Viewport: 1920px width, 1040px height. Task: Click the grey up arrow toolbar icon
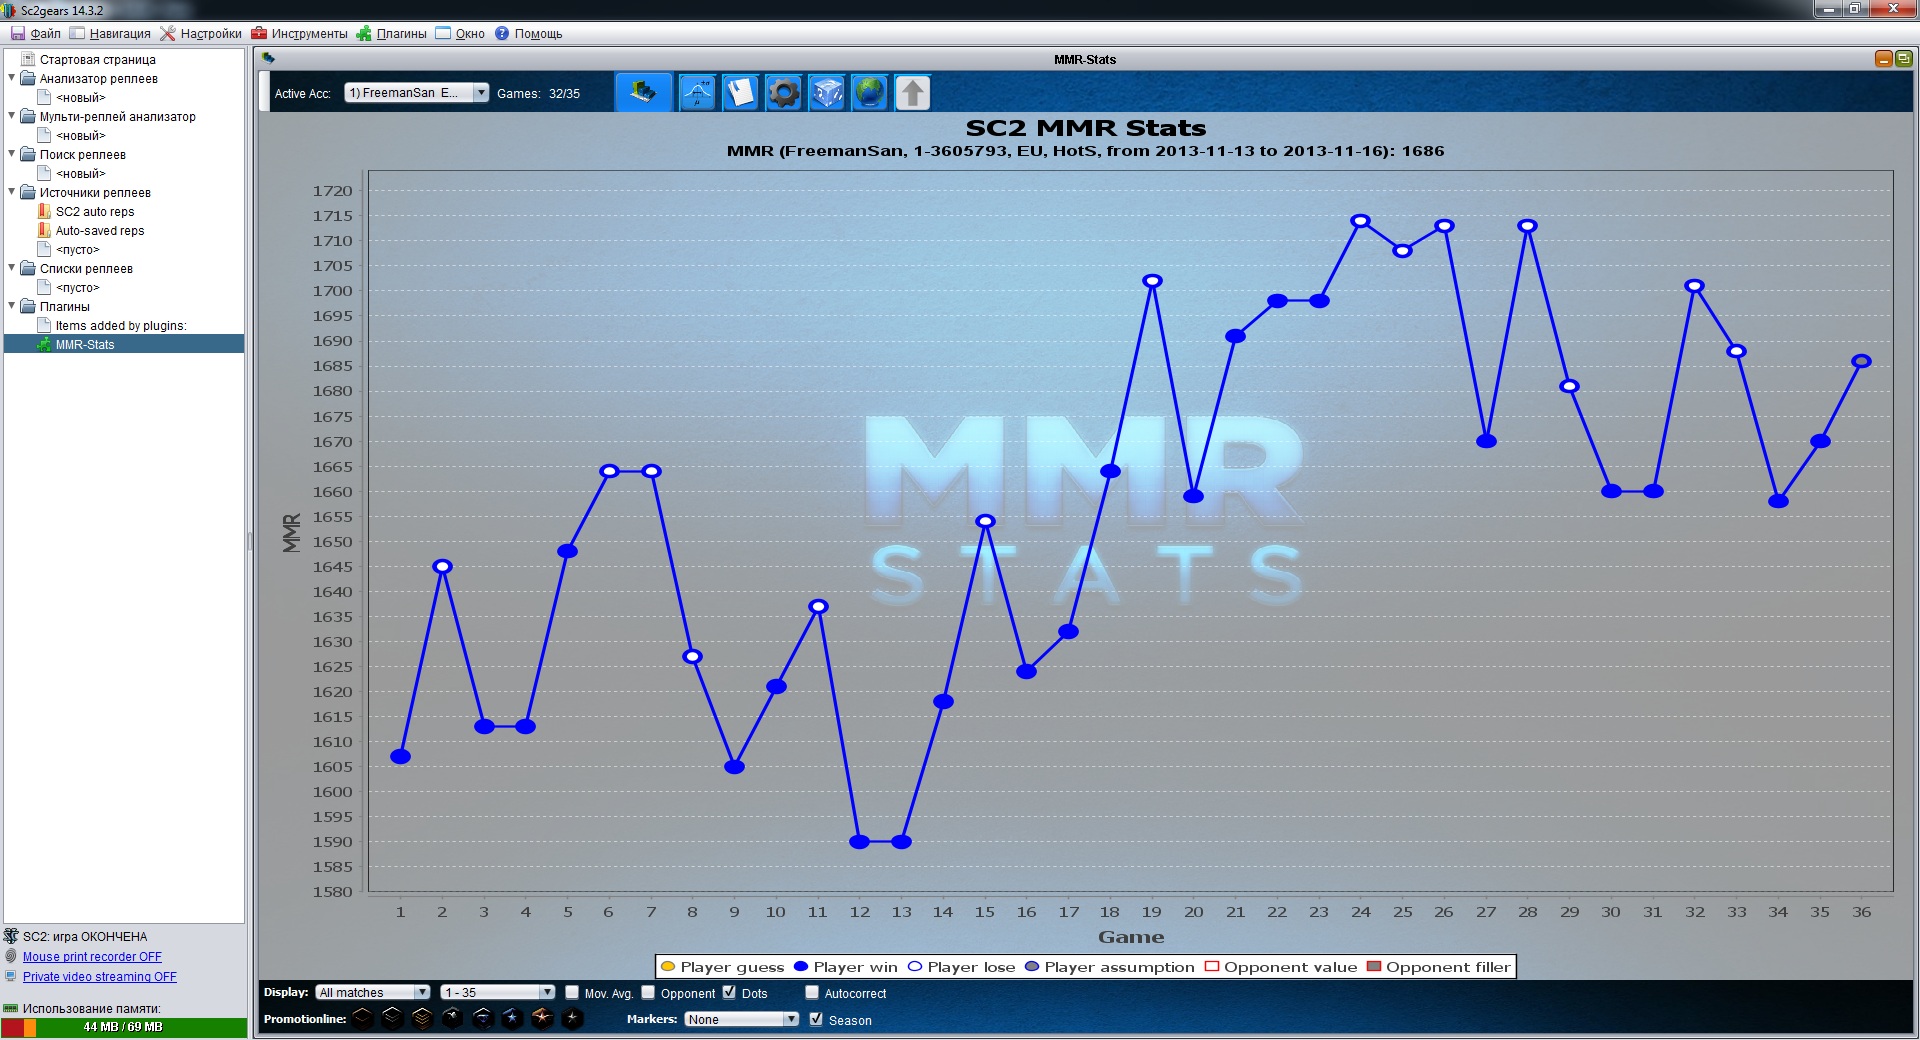tap(912, 93)
